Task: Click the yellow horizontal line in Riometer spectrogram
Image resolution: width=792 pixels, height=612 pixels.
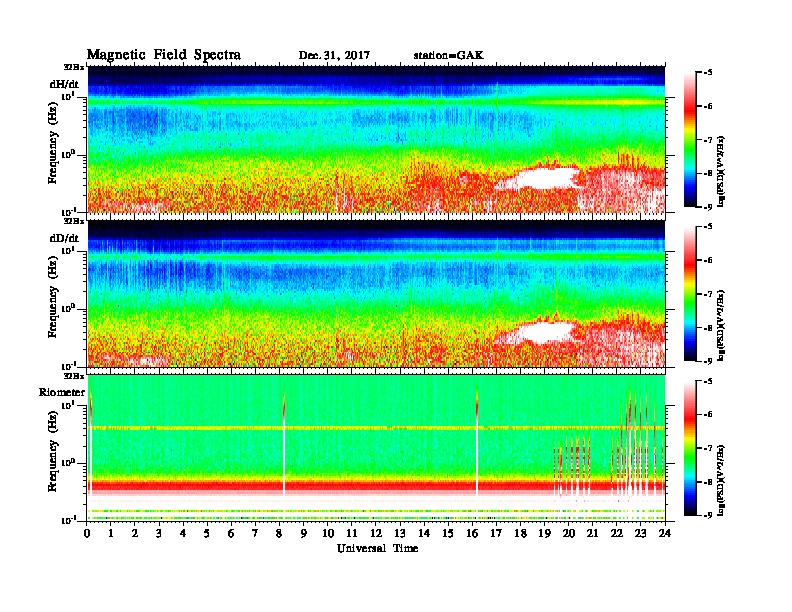Action: point(376,428)
